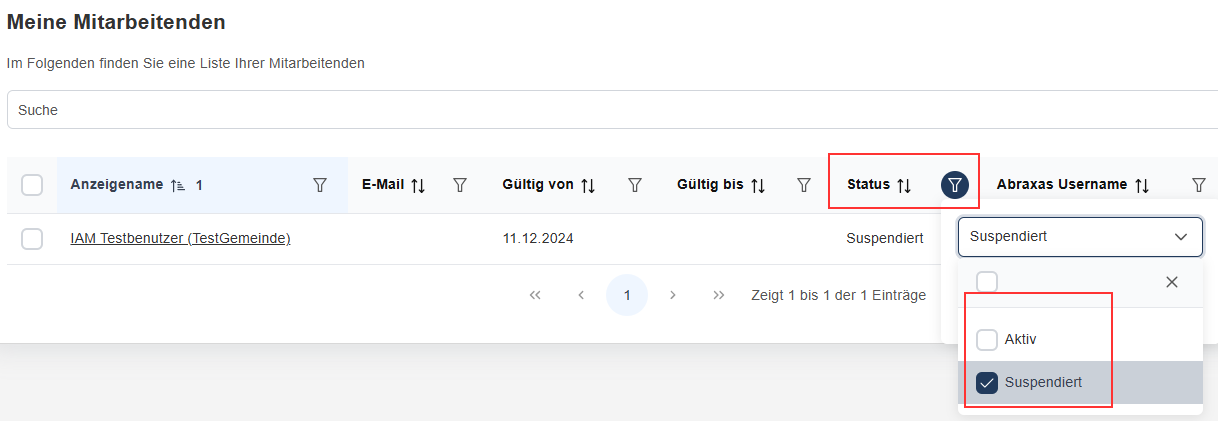Uncheck the Suspendiert option
The width and height of the screenshot is (1218, 421).
click(987, 383)
